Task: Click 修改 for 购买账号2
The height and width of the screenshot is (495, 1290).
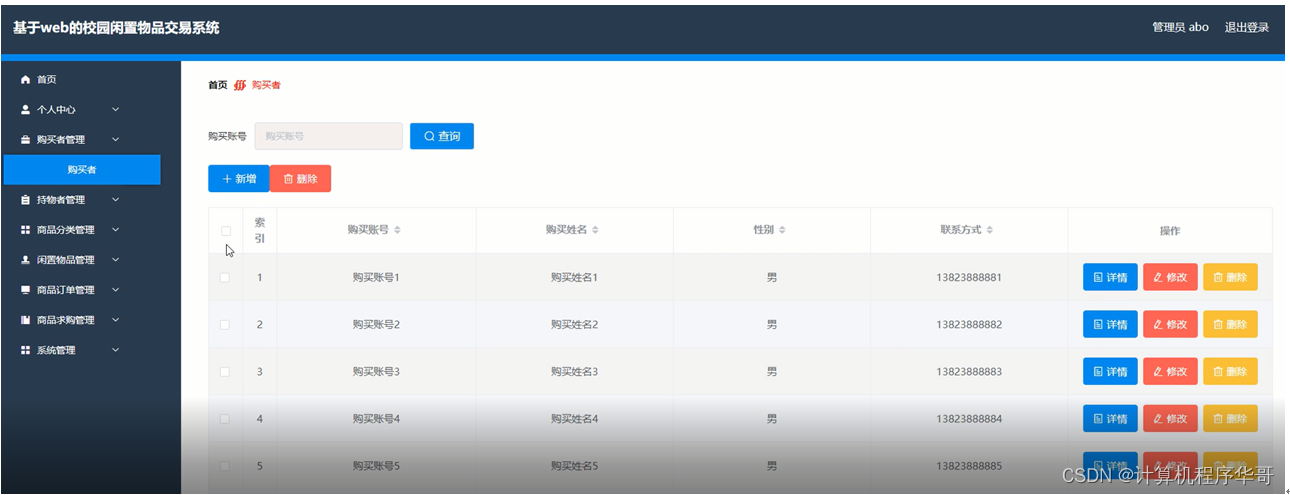Action: [1170, 324]
